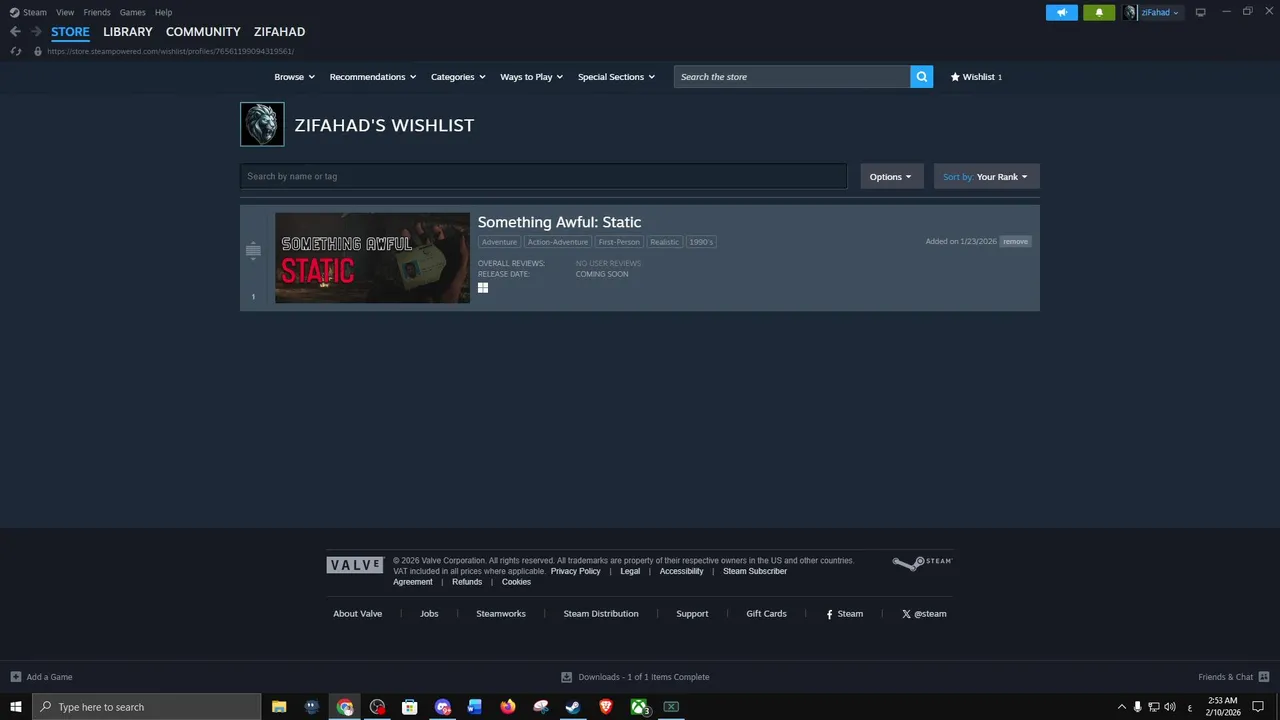The height and width of the screenshot is (720, 1280).
Task: Go back with the left arrow
Action: pos(15,32)
